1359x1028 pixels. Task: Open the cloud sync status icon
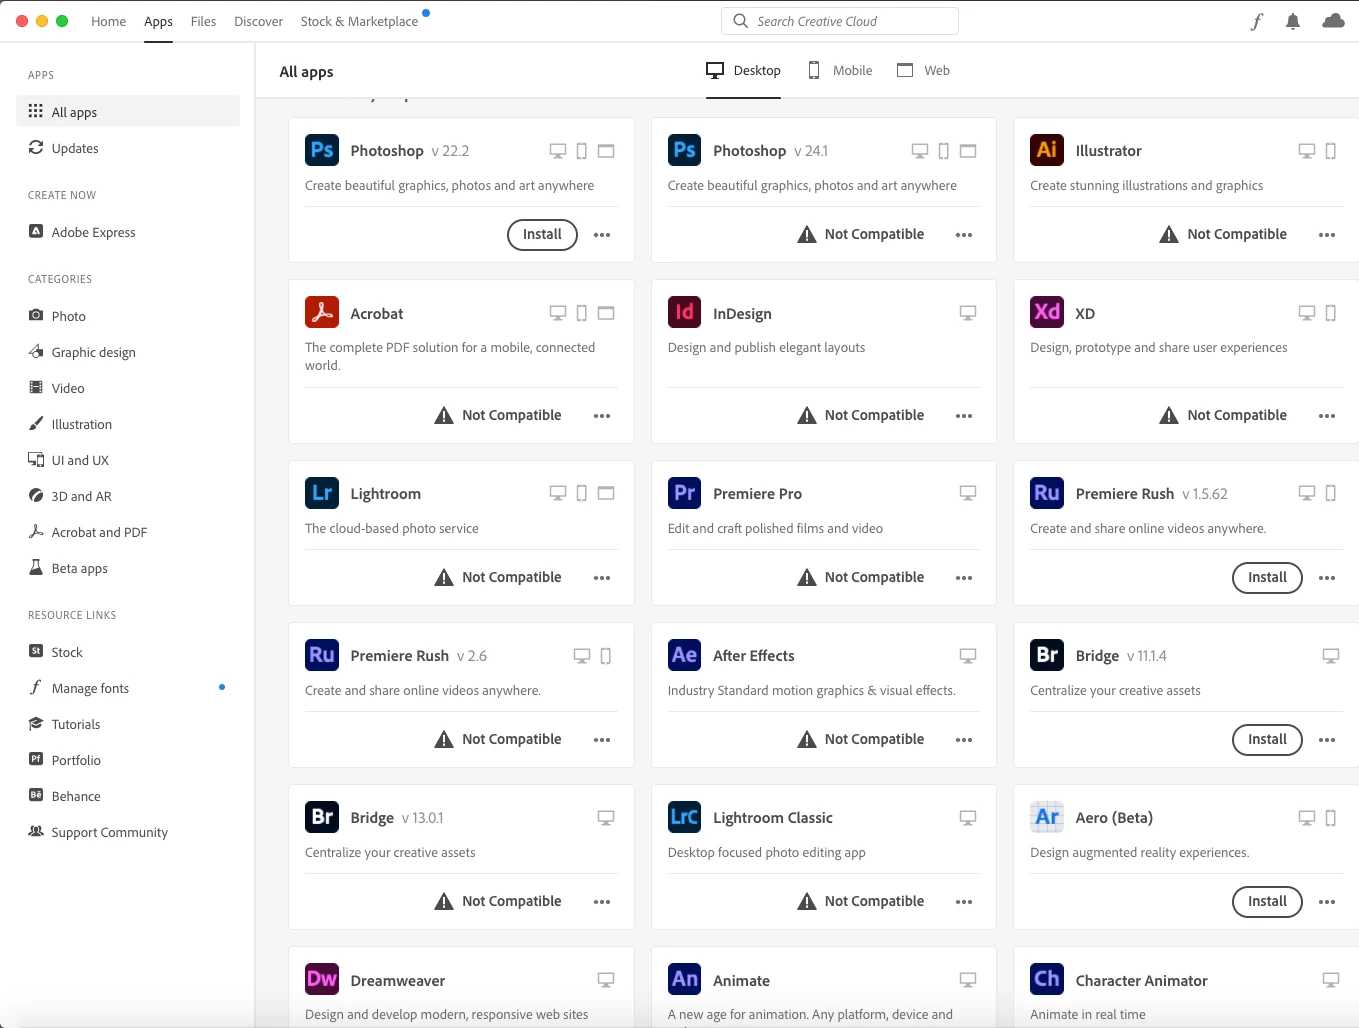[x=1333, y=21]
